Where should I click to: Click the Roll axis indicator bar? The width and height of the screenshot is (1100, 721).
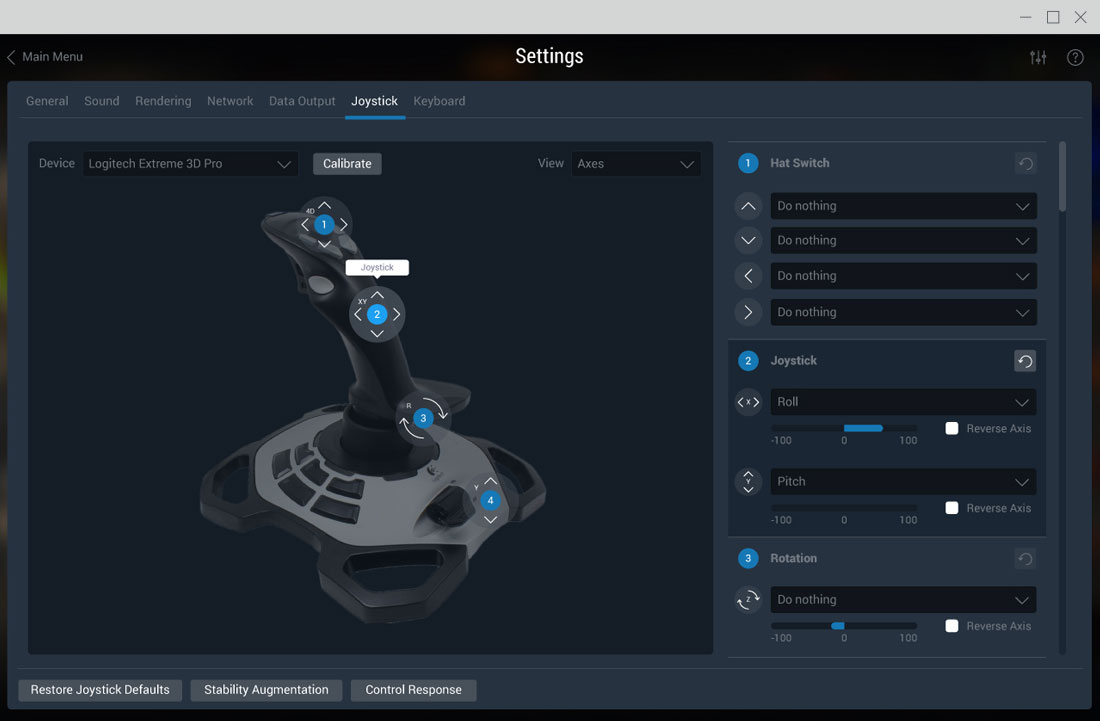tap(844, 428)
